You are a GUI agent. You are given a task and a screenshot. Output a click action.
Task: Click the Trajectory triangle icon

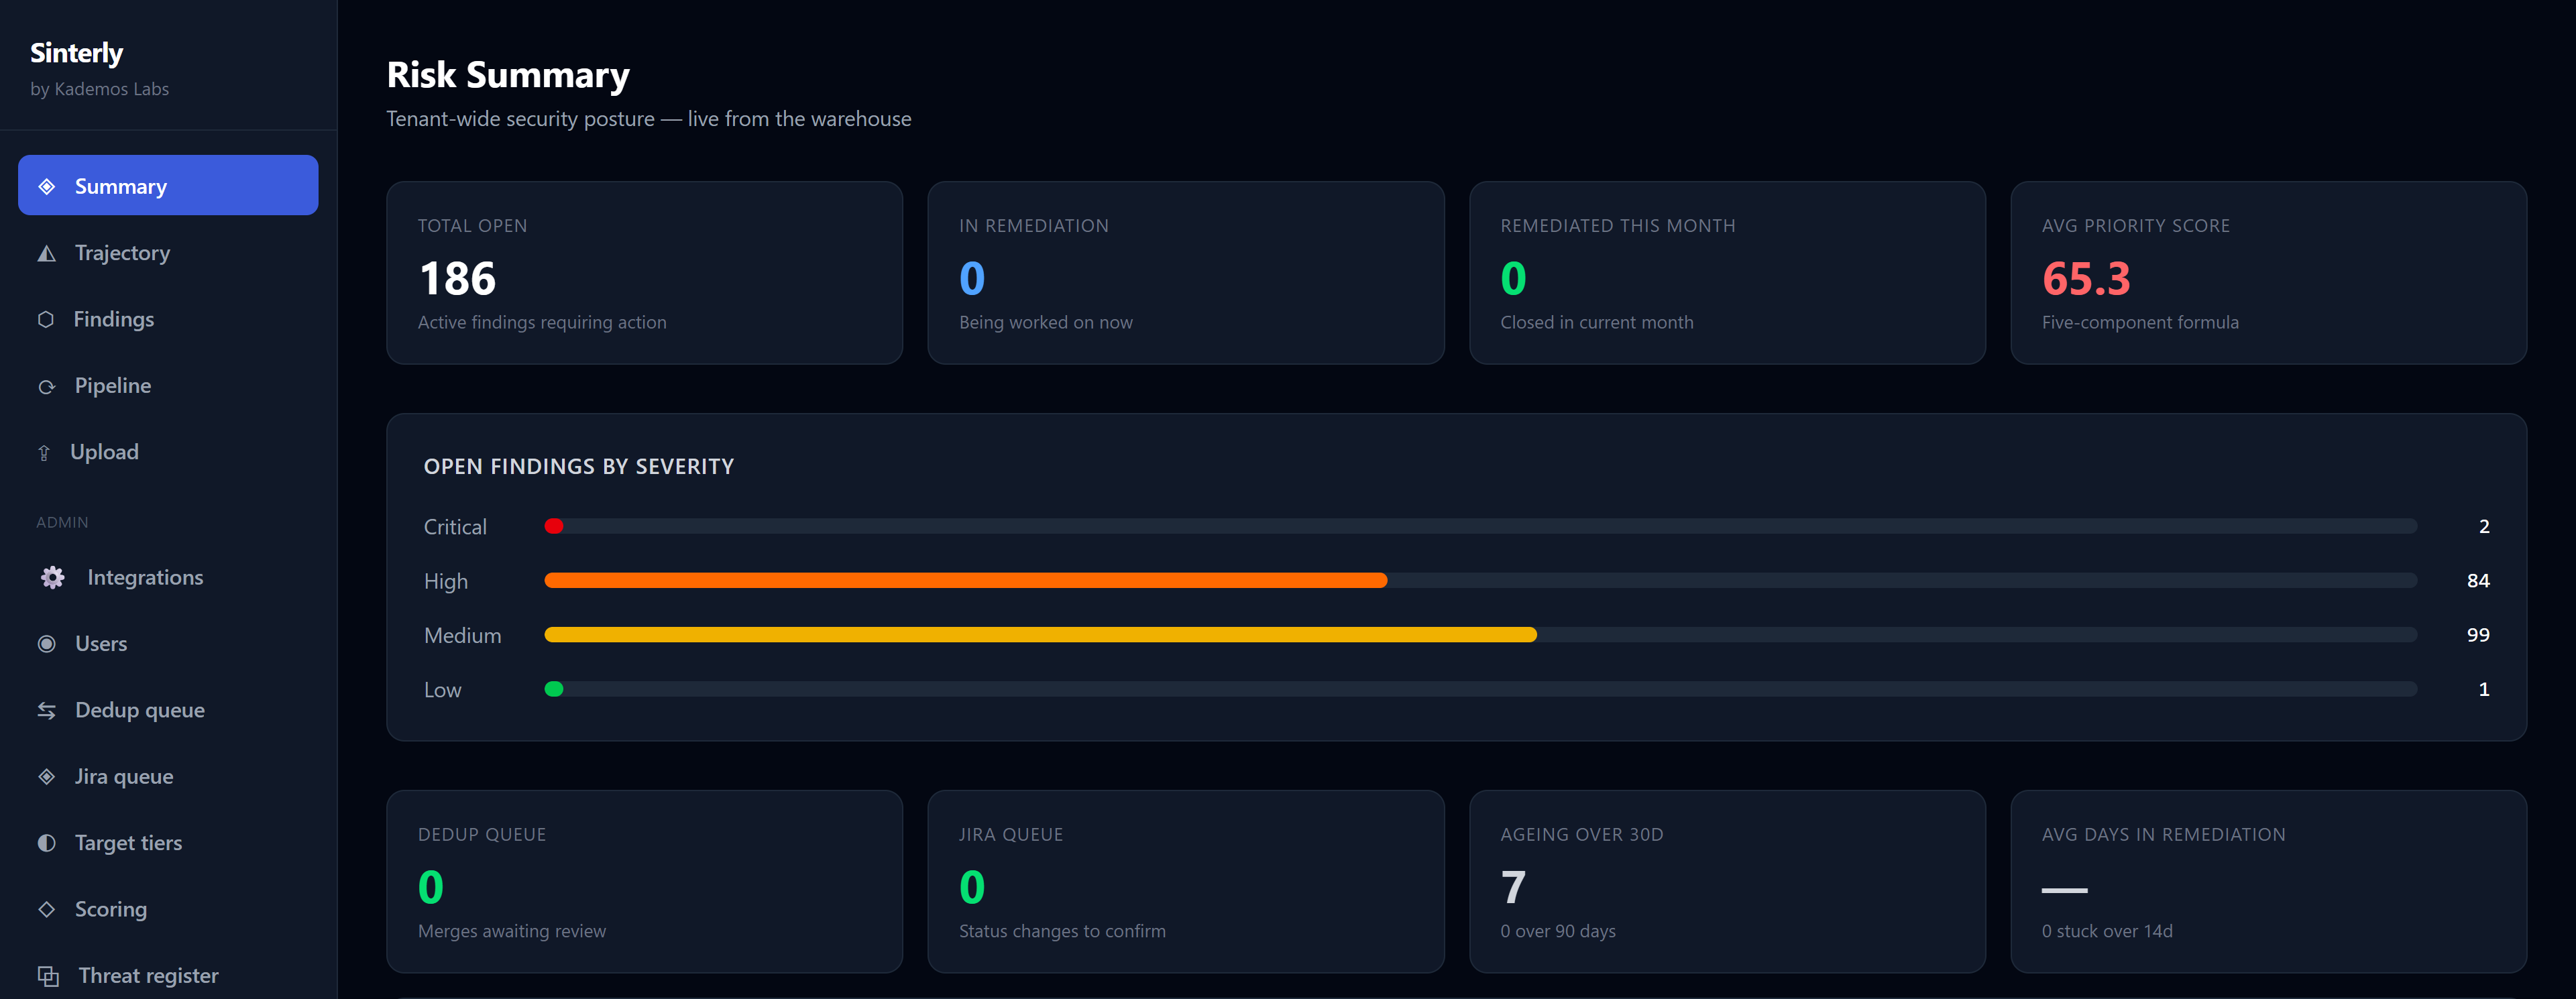47,253
